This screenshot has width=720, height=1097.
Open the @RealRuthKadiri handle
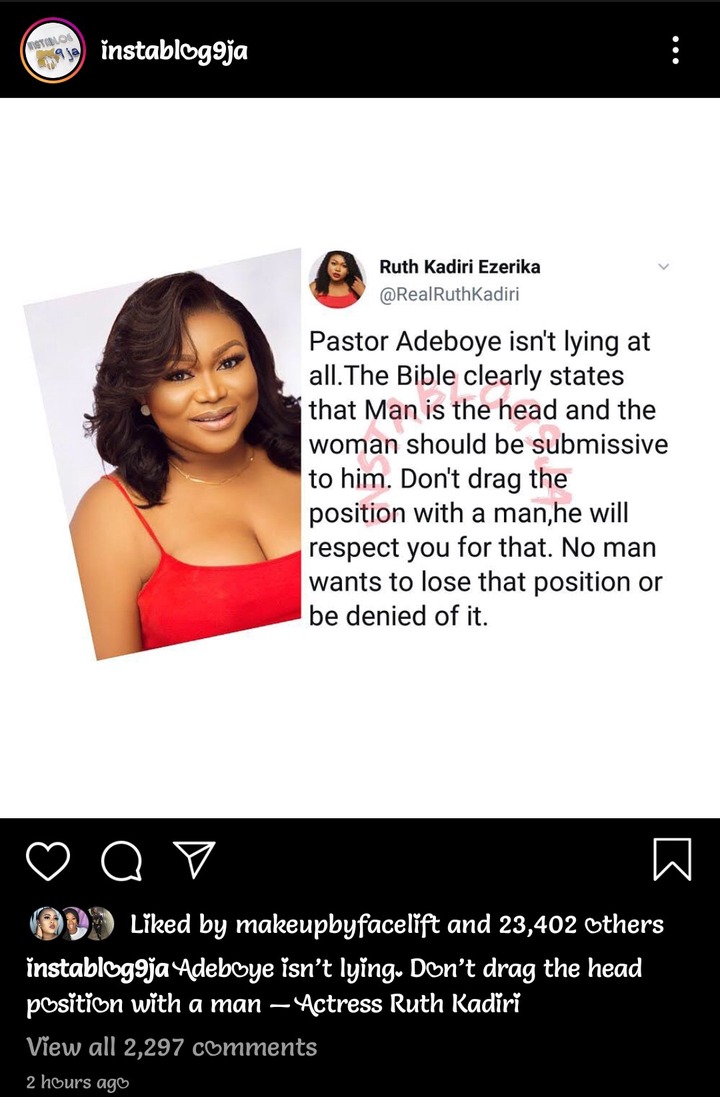(449, 294)
